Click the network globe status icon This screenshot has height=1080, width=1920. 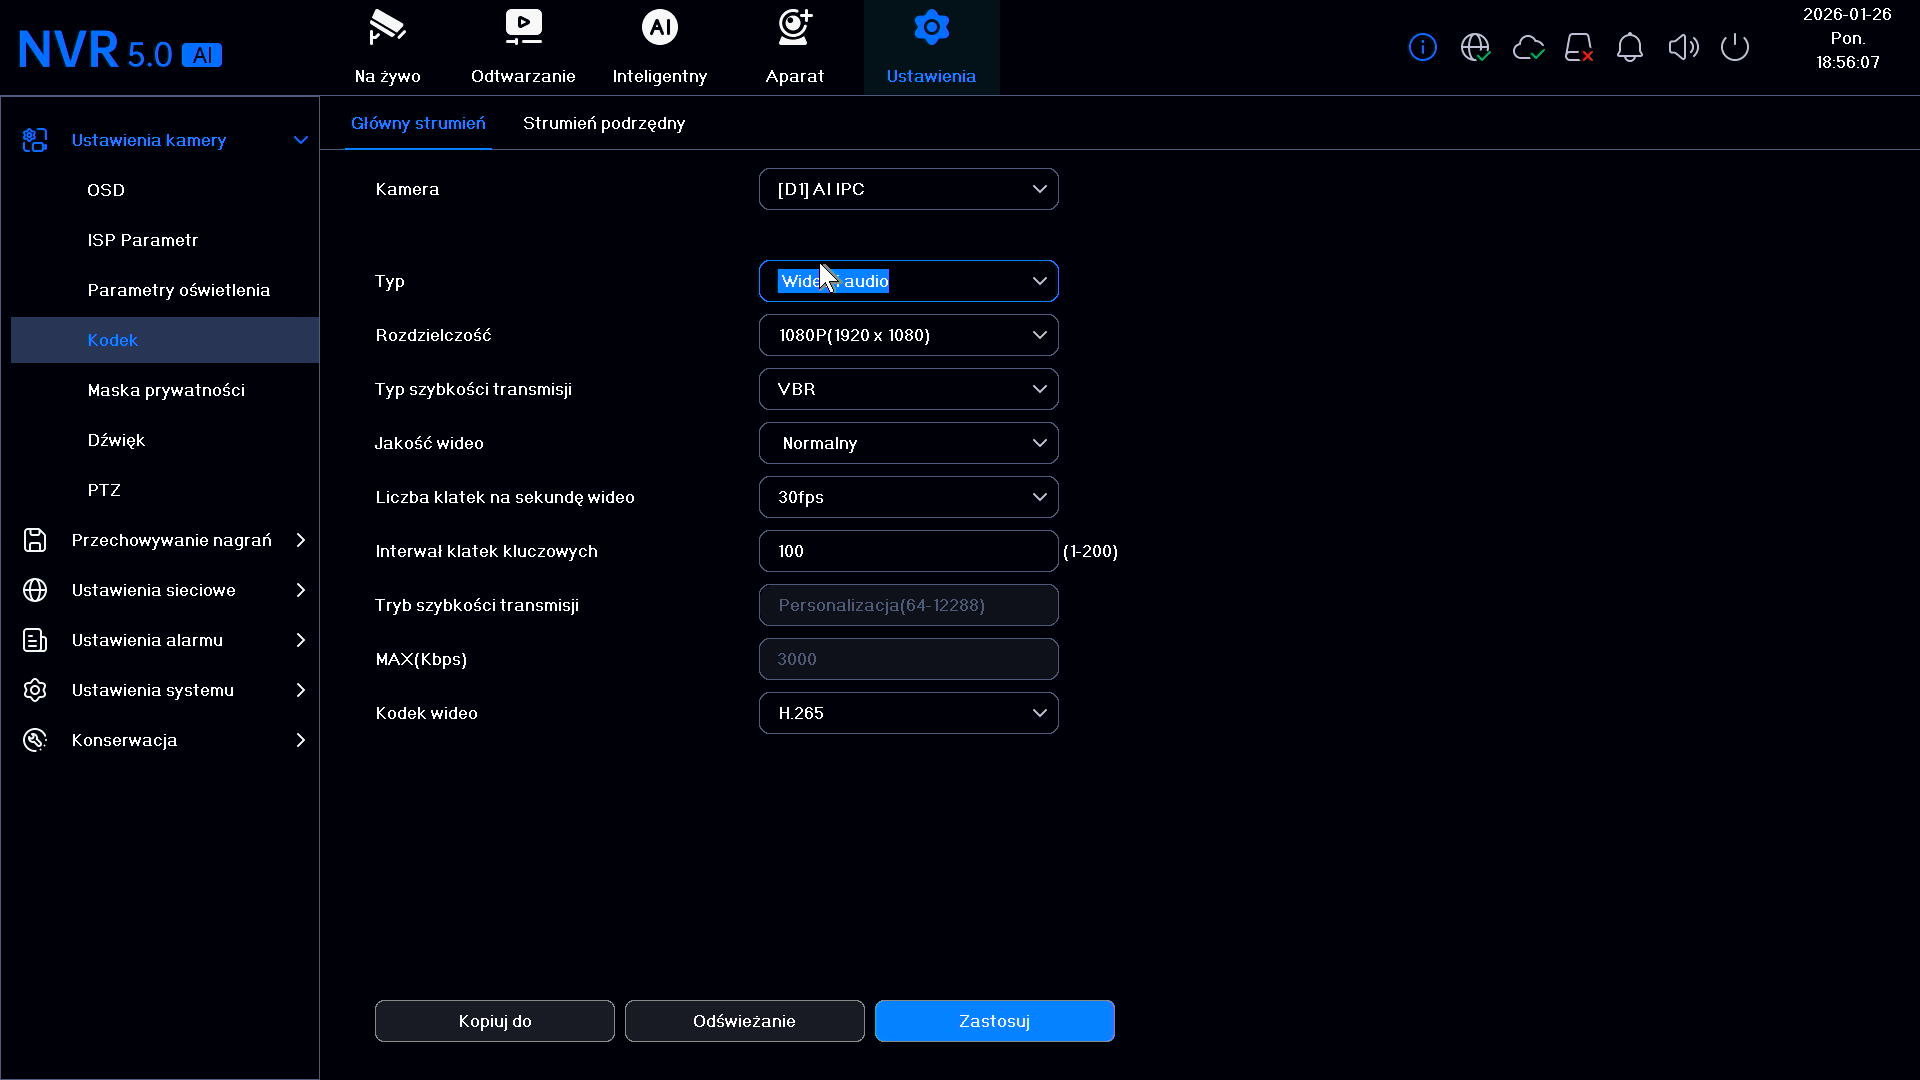click(1475, 47)
